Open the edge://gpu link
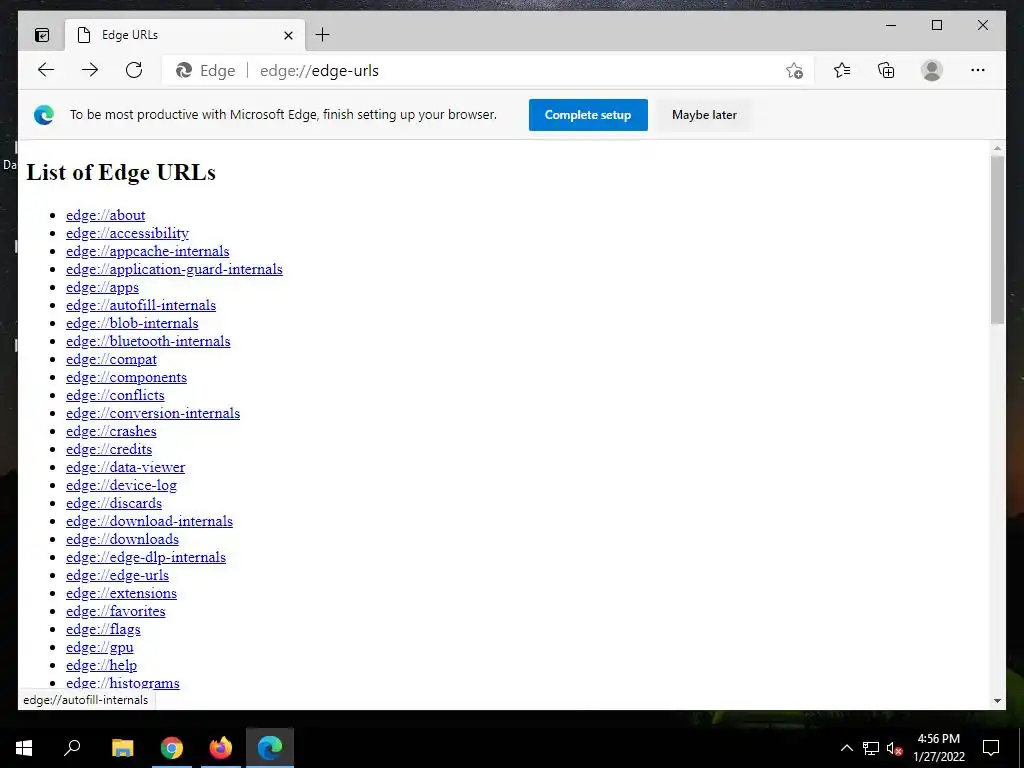 (99, 647)
